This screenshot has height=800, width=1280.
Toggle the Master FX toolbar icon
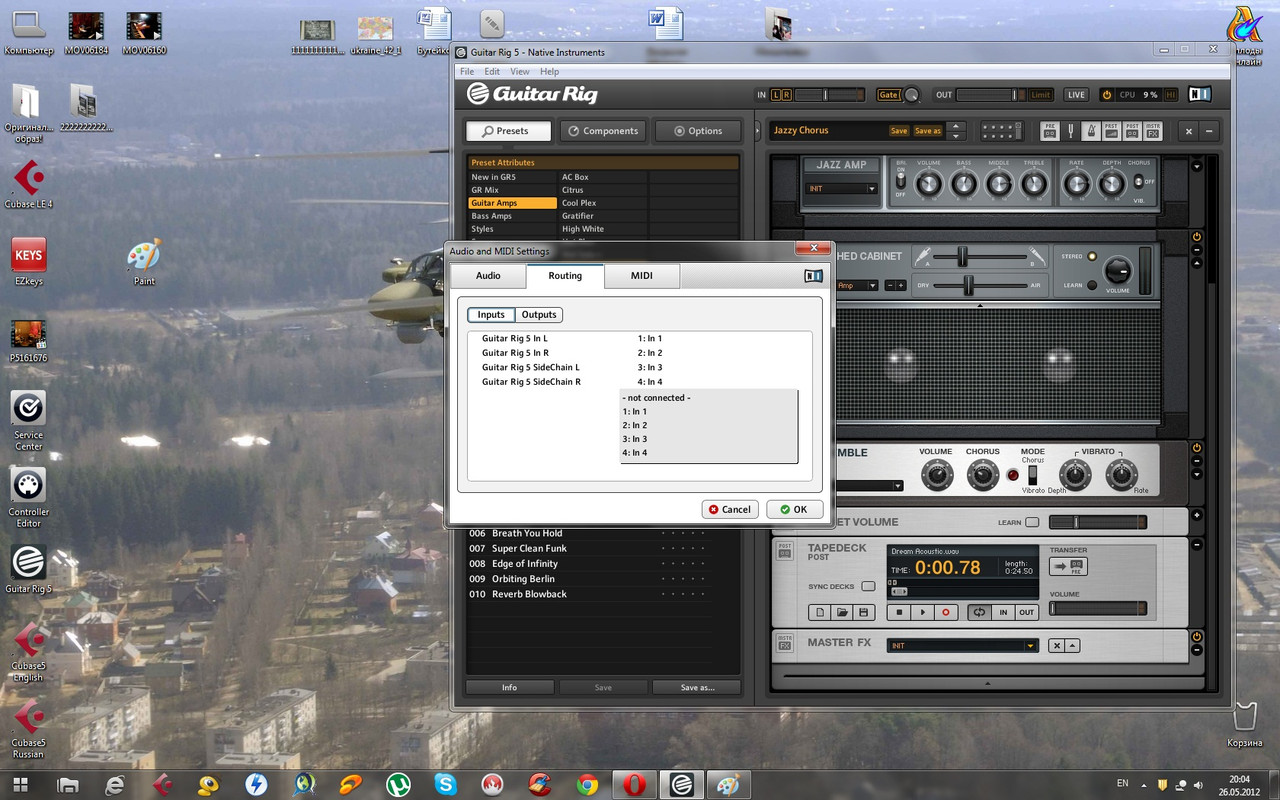[x=1152, y=131]
